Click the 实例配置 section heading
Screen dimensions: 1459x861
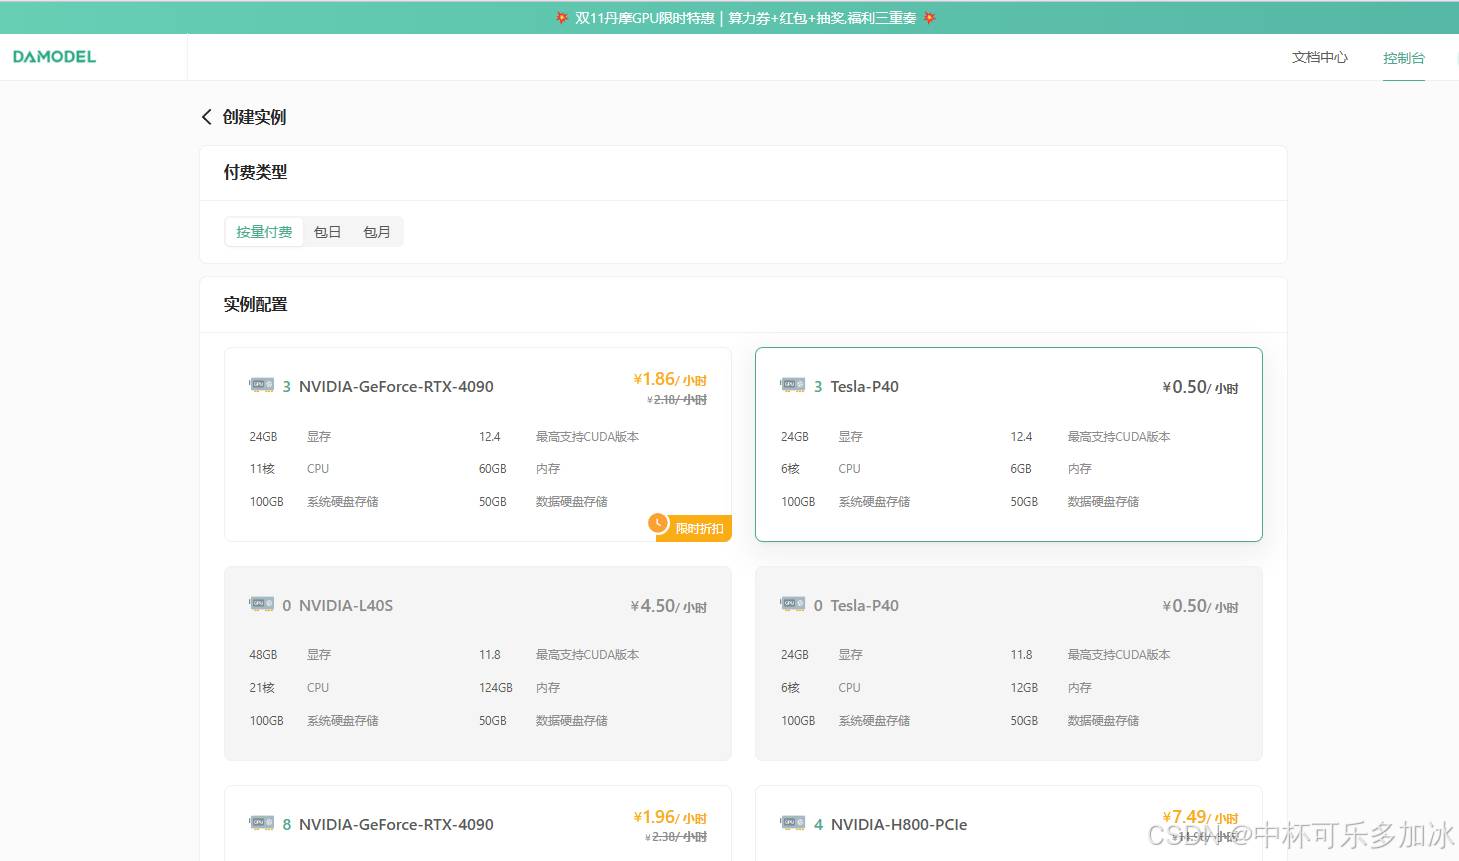[x=255, y=304]
